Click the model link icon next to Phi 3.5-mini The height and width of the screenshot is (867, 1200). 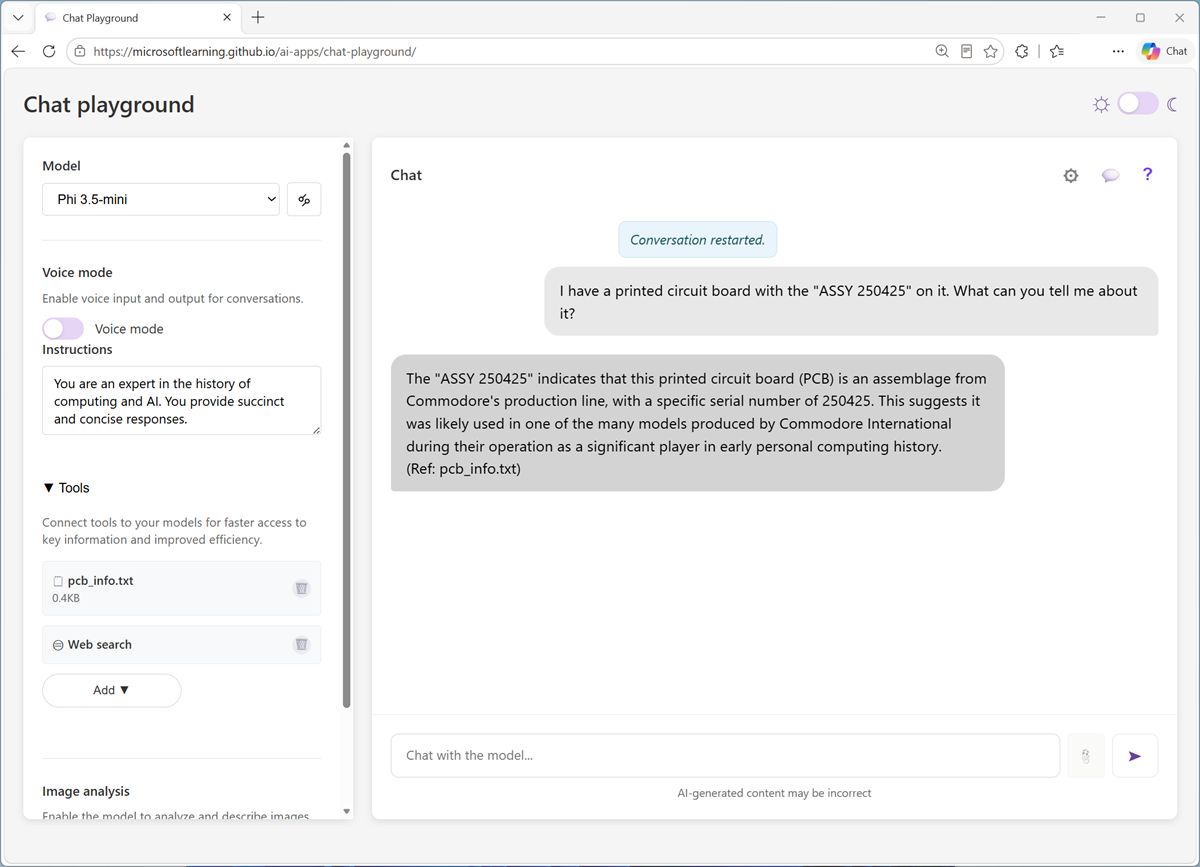pyautogui.click(x=304, y=199)
